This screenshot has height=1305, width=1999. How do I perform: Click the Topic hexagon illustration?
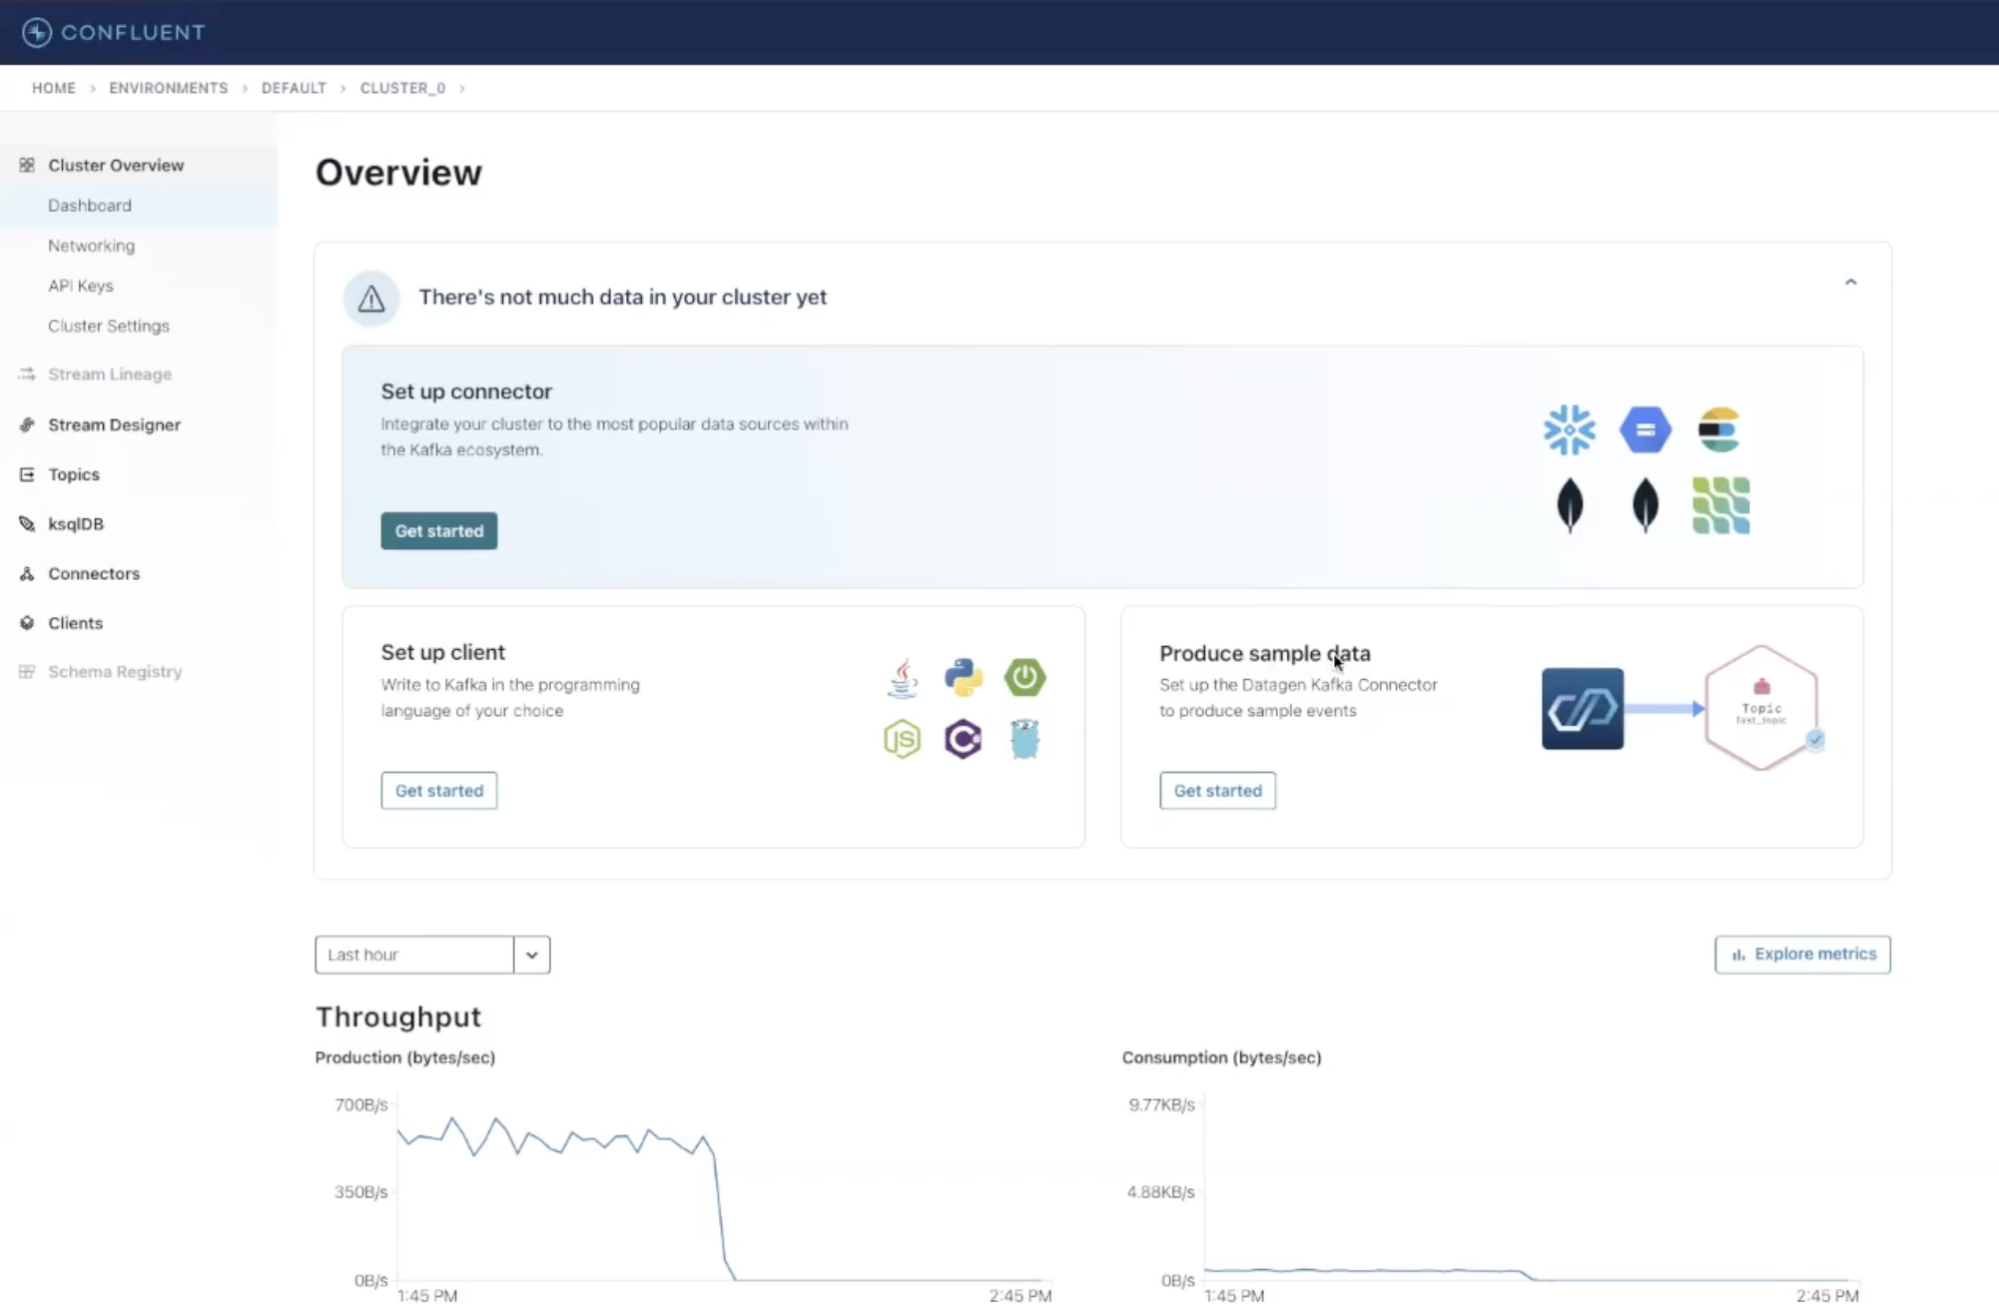click(x=1762, y=708)
